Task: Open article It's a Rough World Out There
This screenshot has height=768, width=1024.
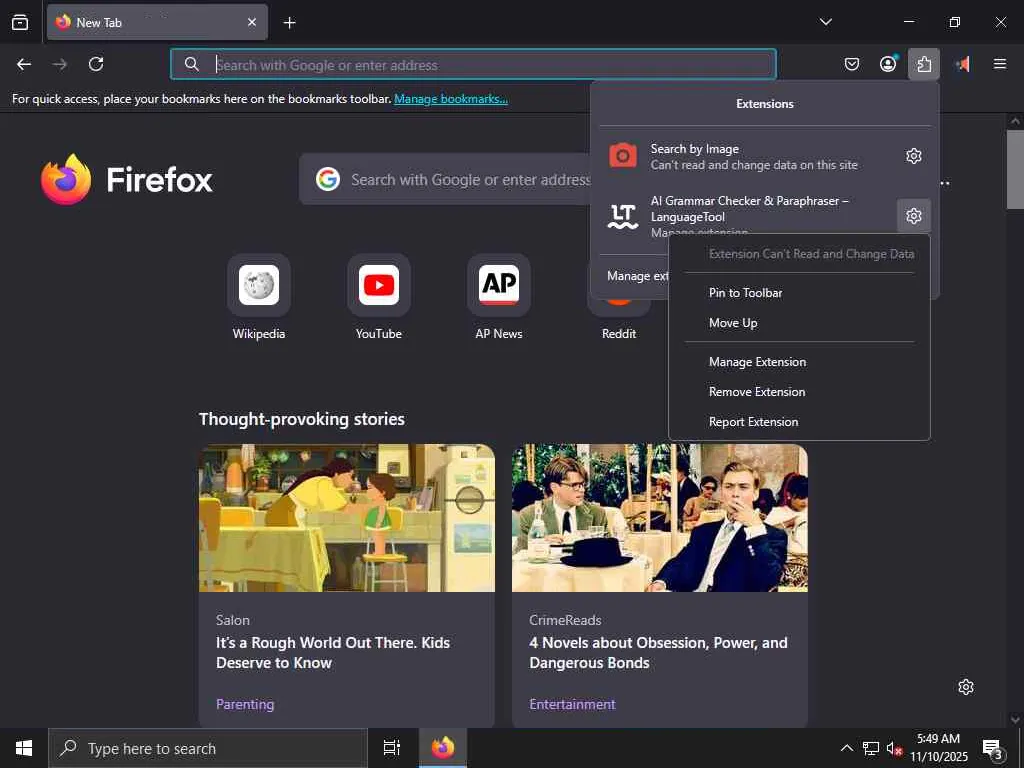Action: pyautogui.click(x=332, y=653)
